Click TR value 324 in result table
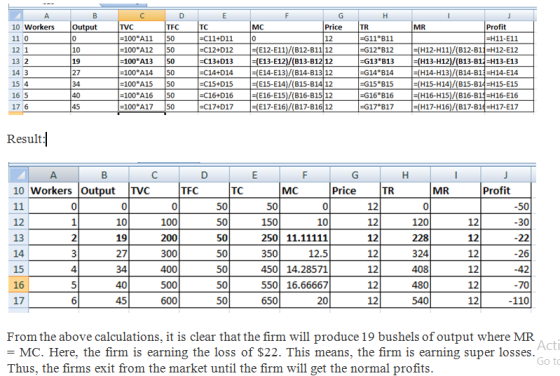 tap(405, 253)
